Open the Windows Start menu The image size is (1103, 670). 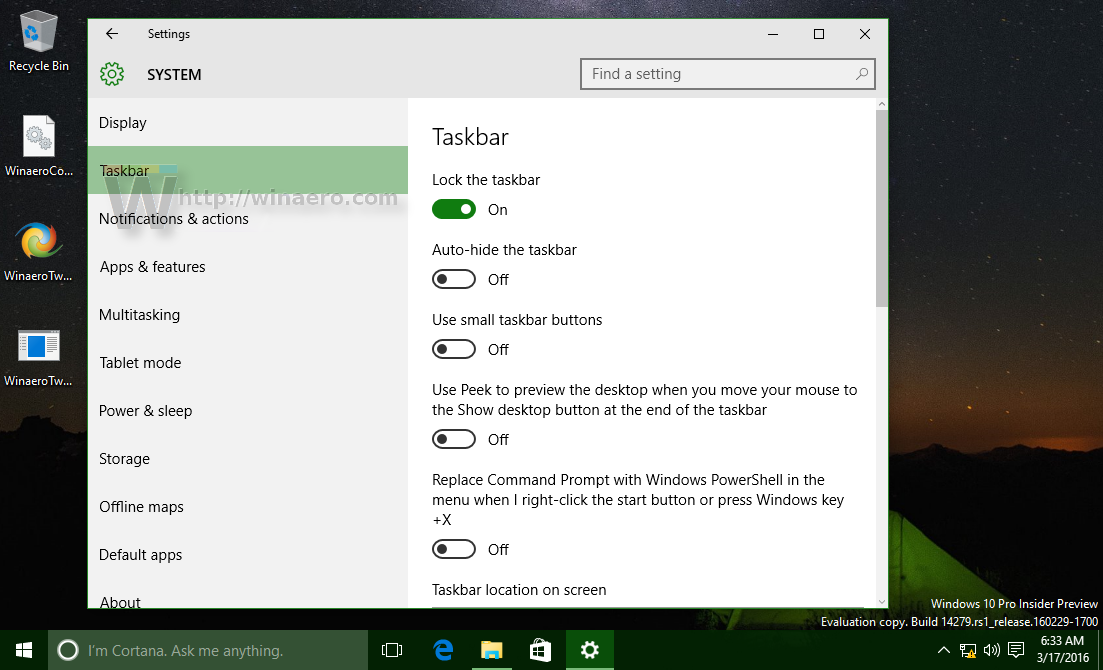click(23, 650)
